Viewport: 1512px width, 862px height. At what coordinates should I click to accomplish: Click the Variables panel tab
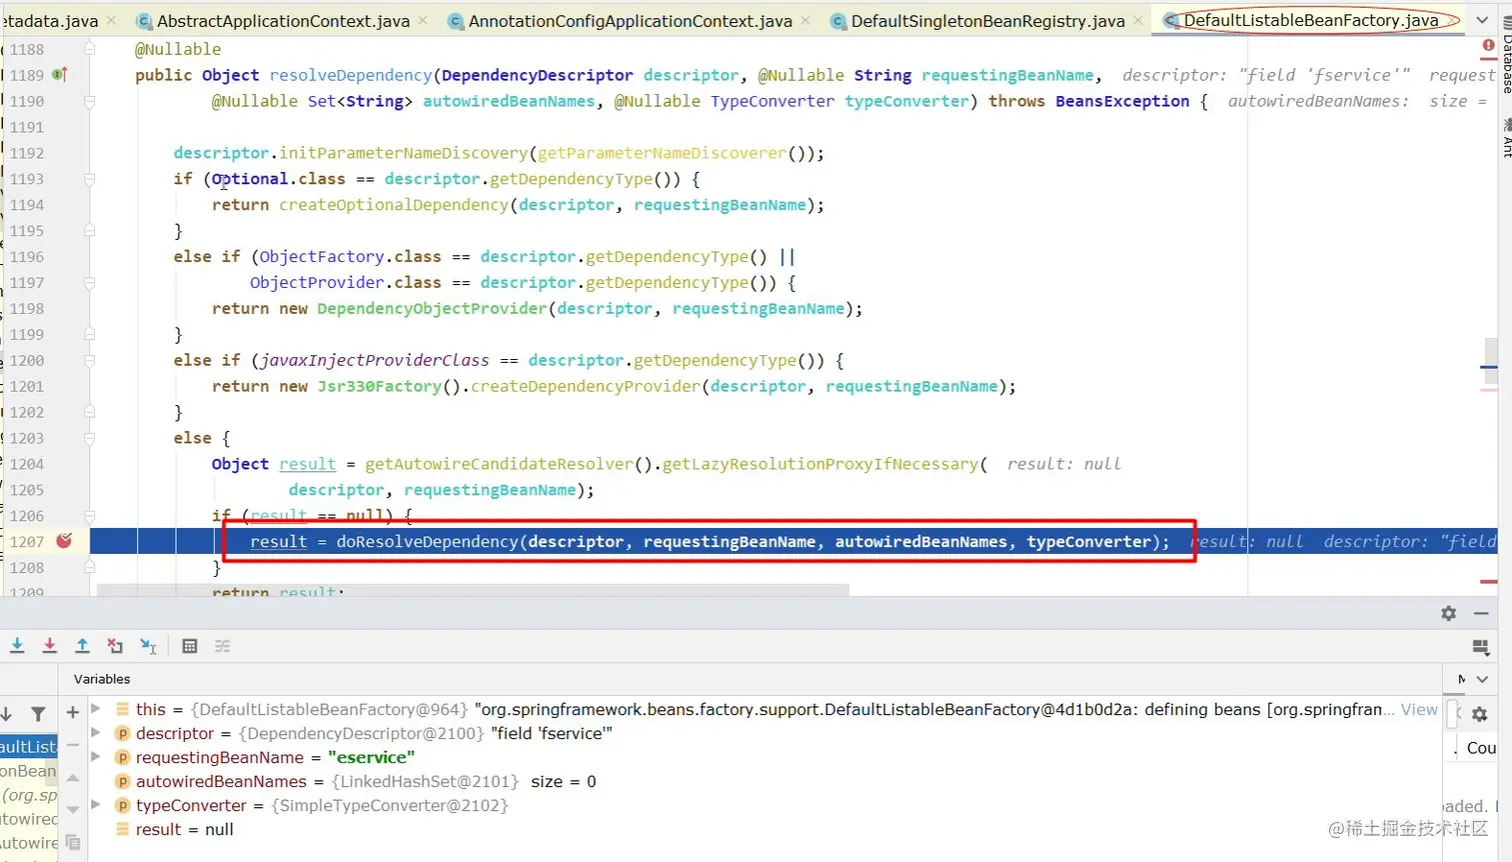[102, 679]
